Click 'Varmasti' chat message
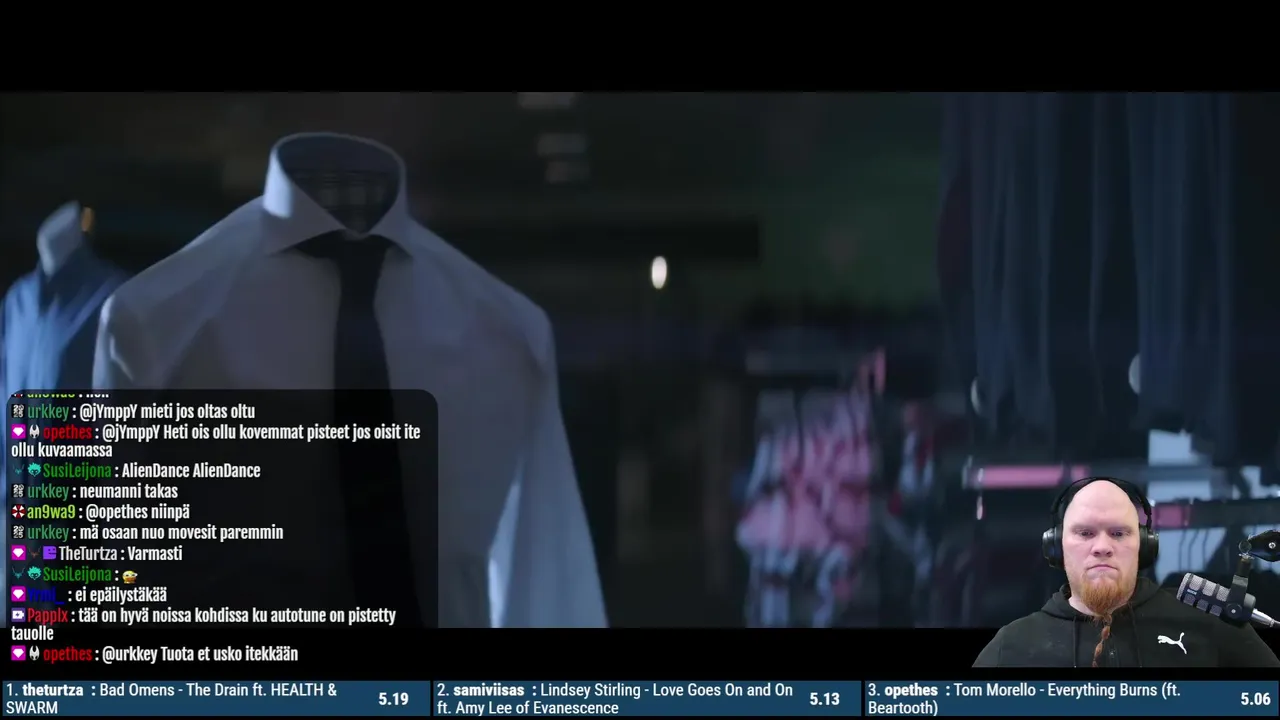 (x=155, y=553)
